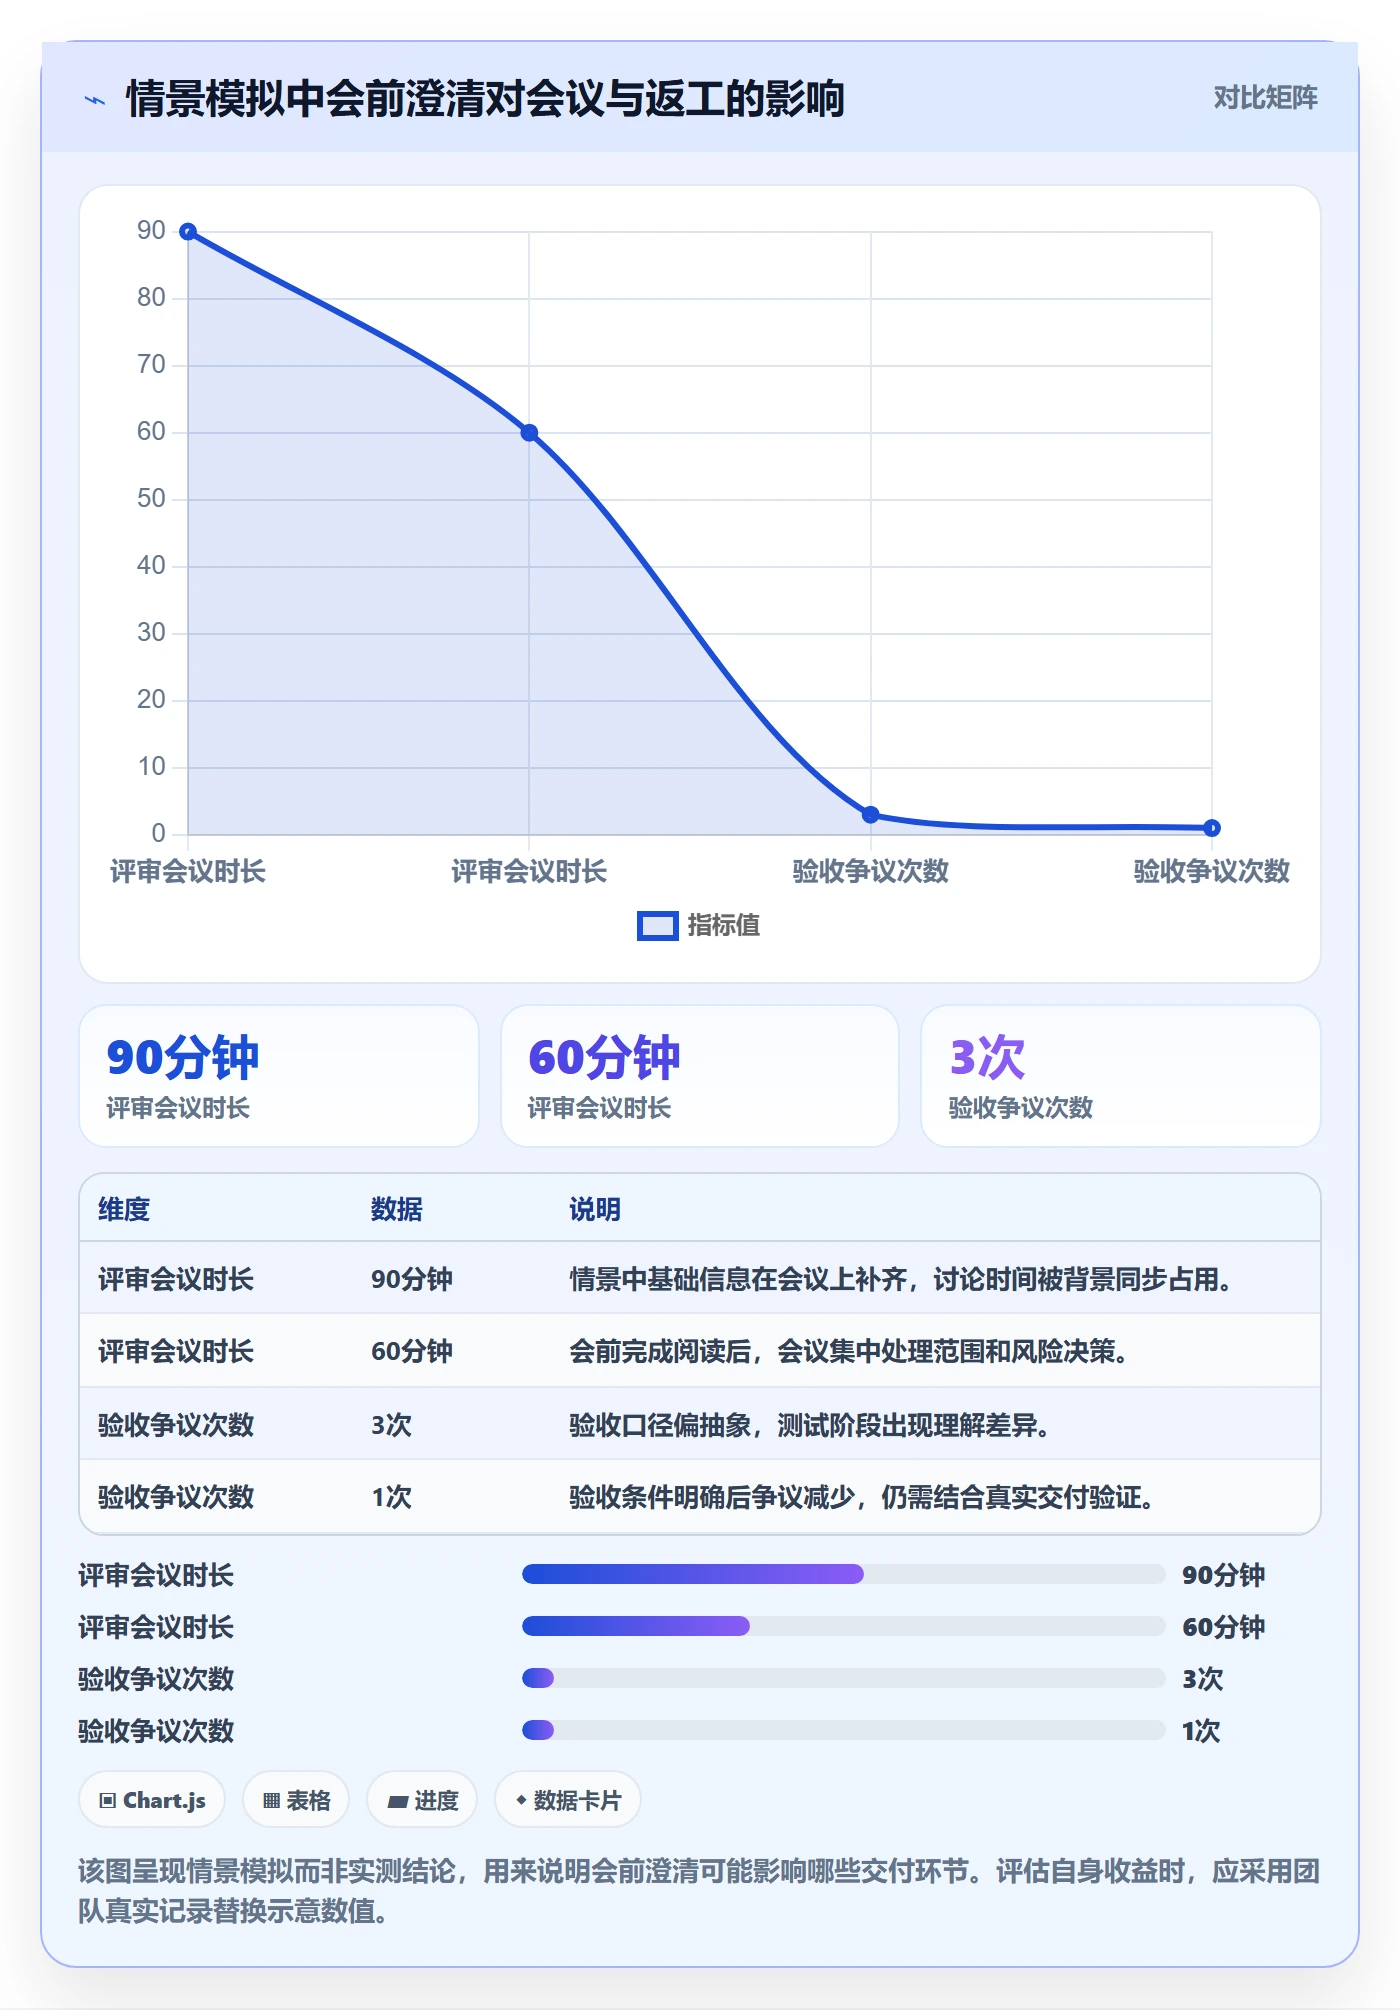
Task: Click the progress bar labeled 90分钟
Action: 844,1575
